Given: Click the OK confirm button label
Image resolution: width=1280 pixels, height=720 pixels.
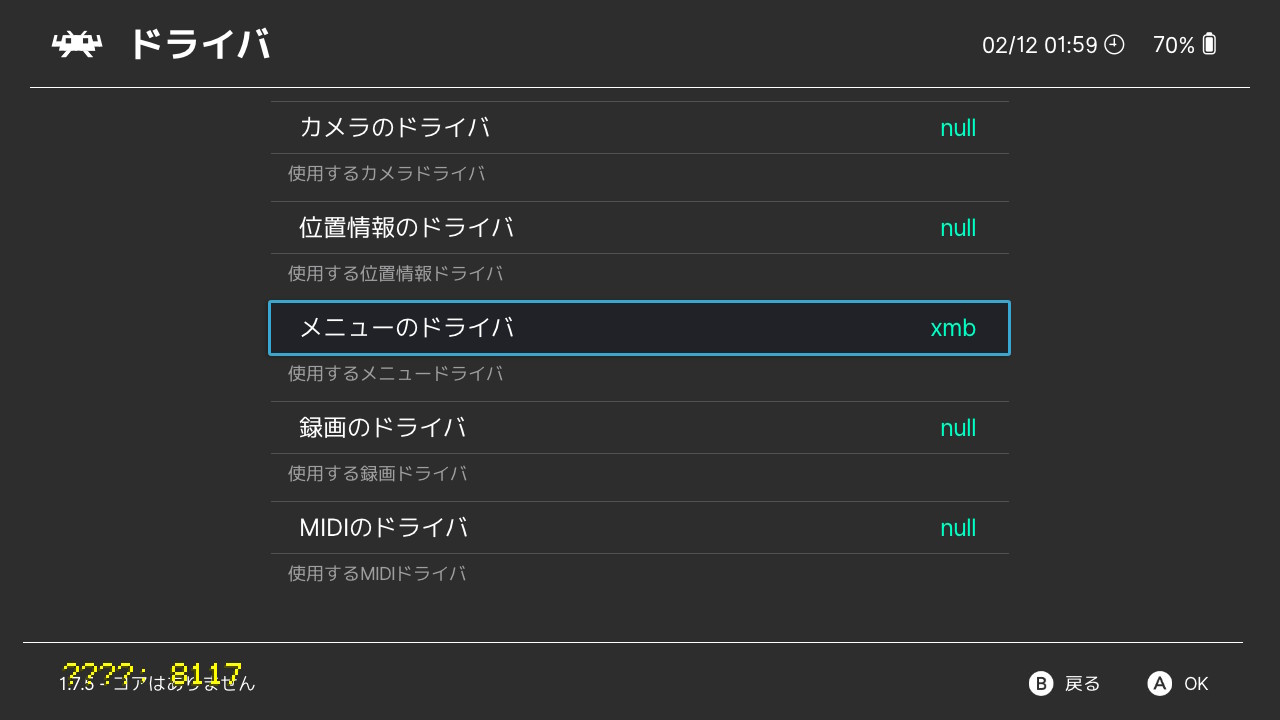Looking at the screenshot, I should (1196, 684).
